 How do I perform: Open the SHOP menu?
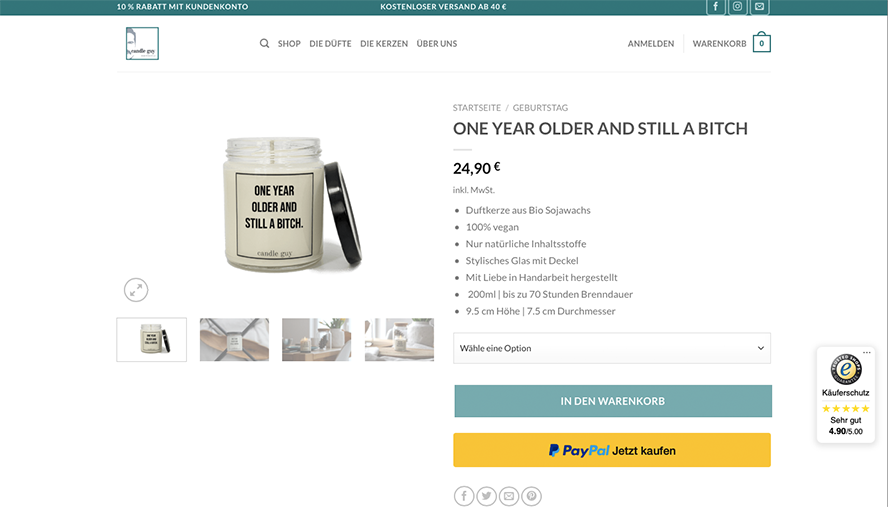tap(289, 44)
